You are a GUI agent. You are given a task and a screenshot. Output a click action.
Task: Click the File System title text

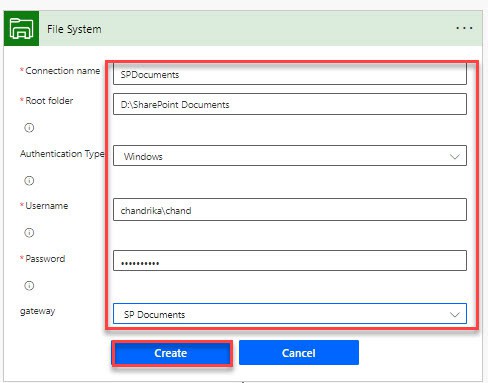[74, 29]
